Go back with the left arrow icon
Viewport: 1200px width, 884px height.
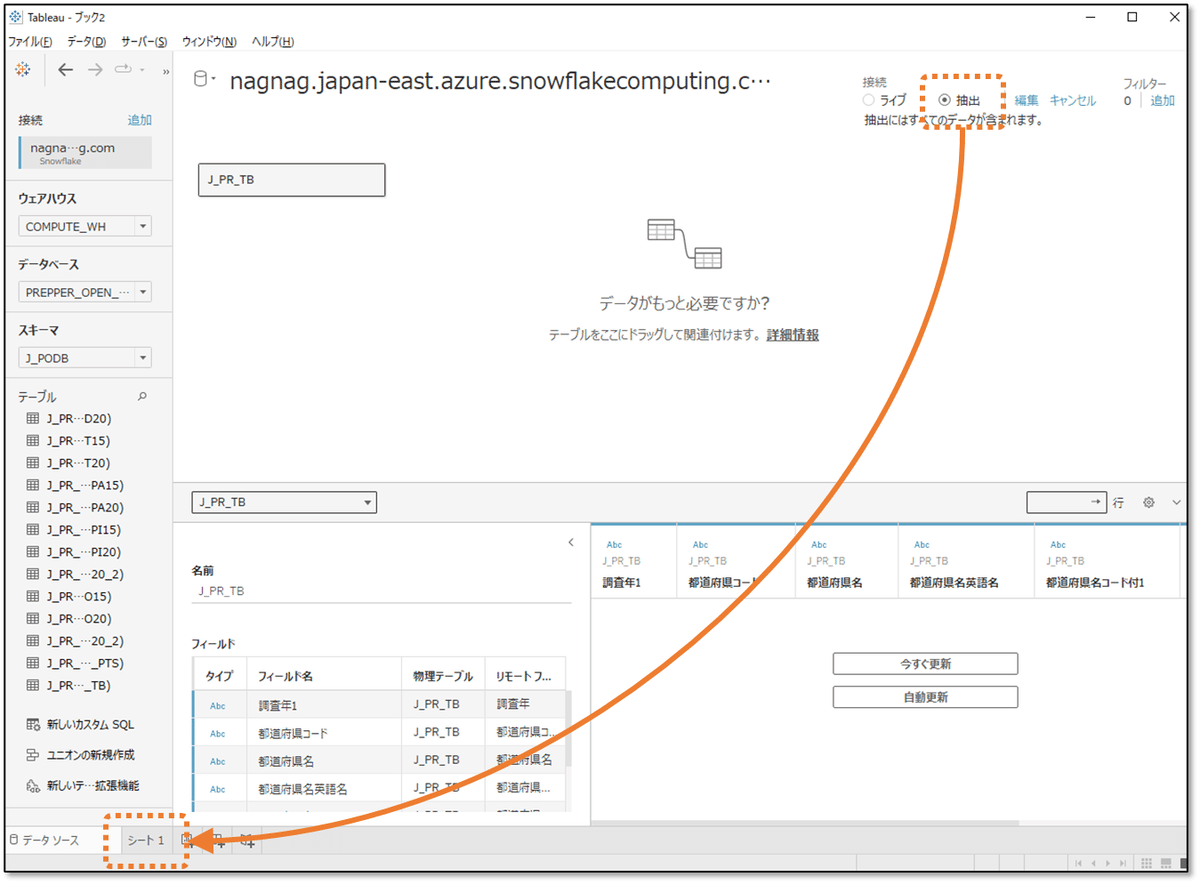click(65, 70)
